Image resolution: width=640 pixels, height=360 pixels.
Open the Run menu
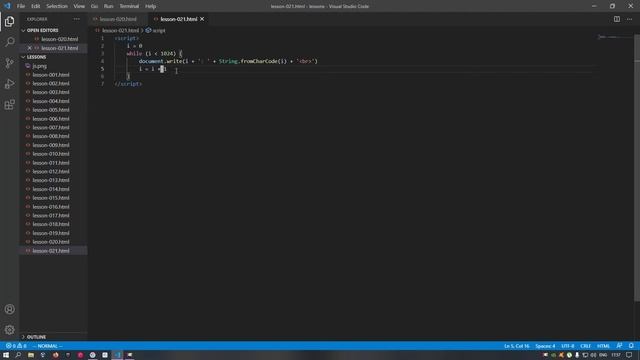[108, 6]
